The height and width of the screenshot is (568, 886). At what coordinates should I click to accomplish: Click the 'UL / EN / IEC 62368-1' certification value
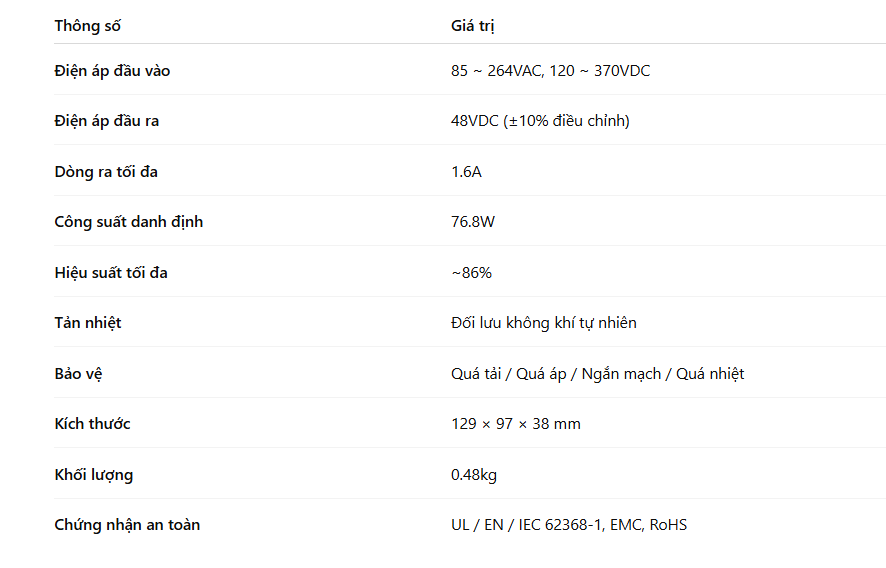pos(526,525)
